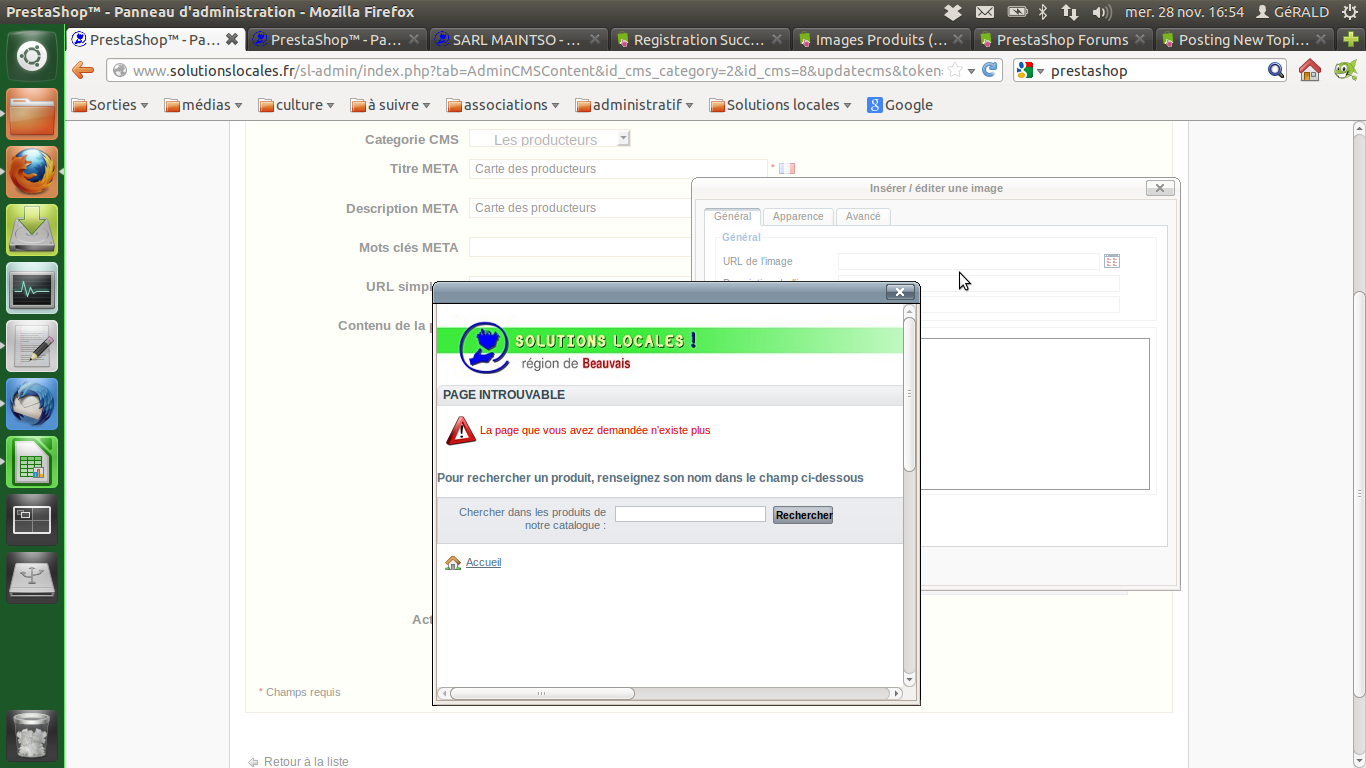Screen dimensions: 1366x768
Task: Open the Ubuntu Dash home launcher
Action: (x=32, y=56)
